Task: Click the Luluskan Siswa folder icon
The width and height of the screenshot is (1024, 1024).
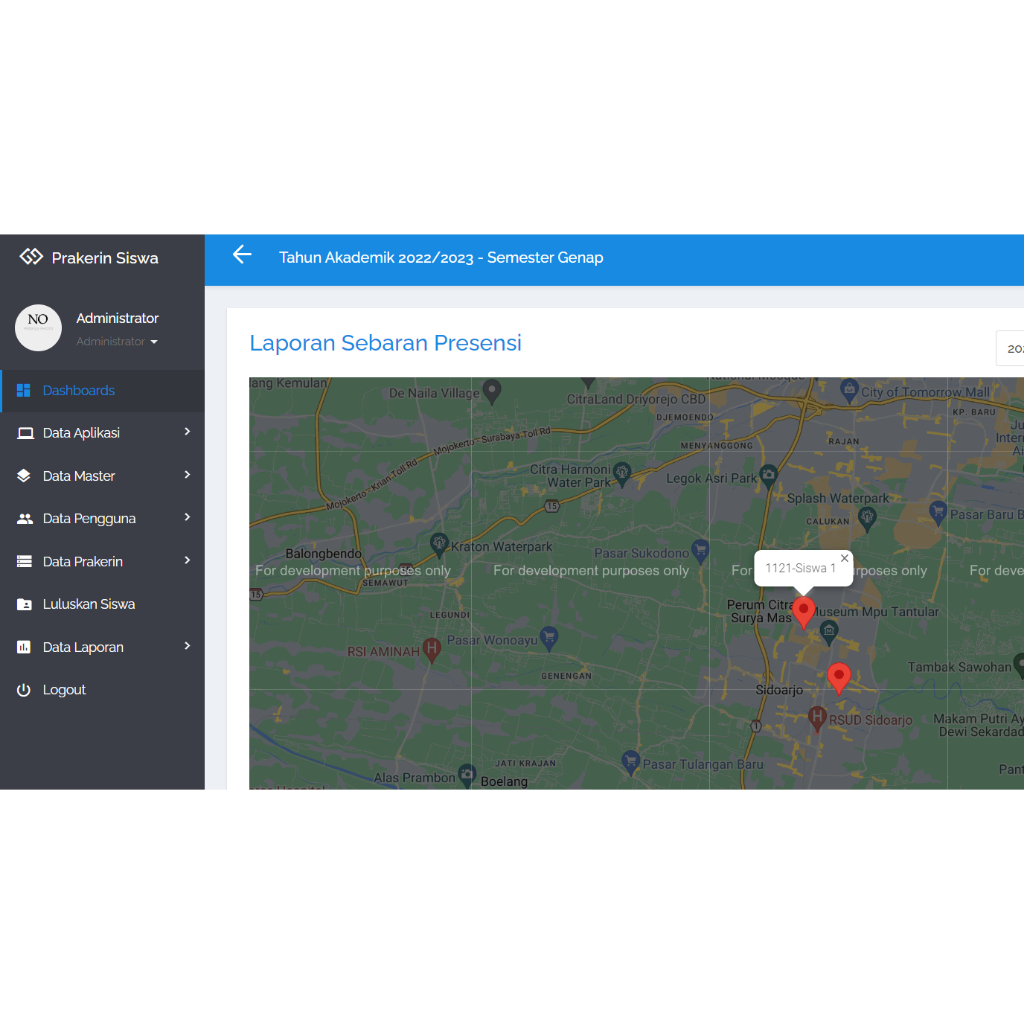Action: click(x=24, y=604)
